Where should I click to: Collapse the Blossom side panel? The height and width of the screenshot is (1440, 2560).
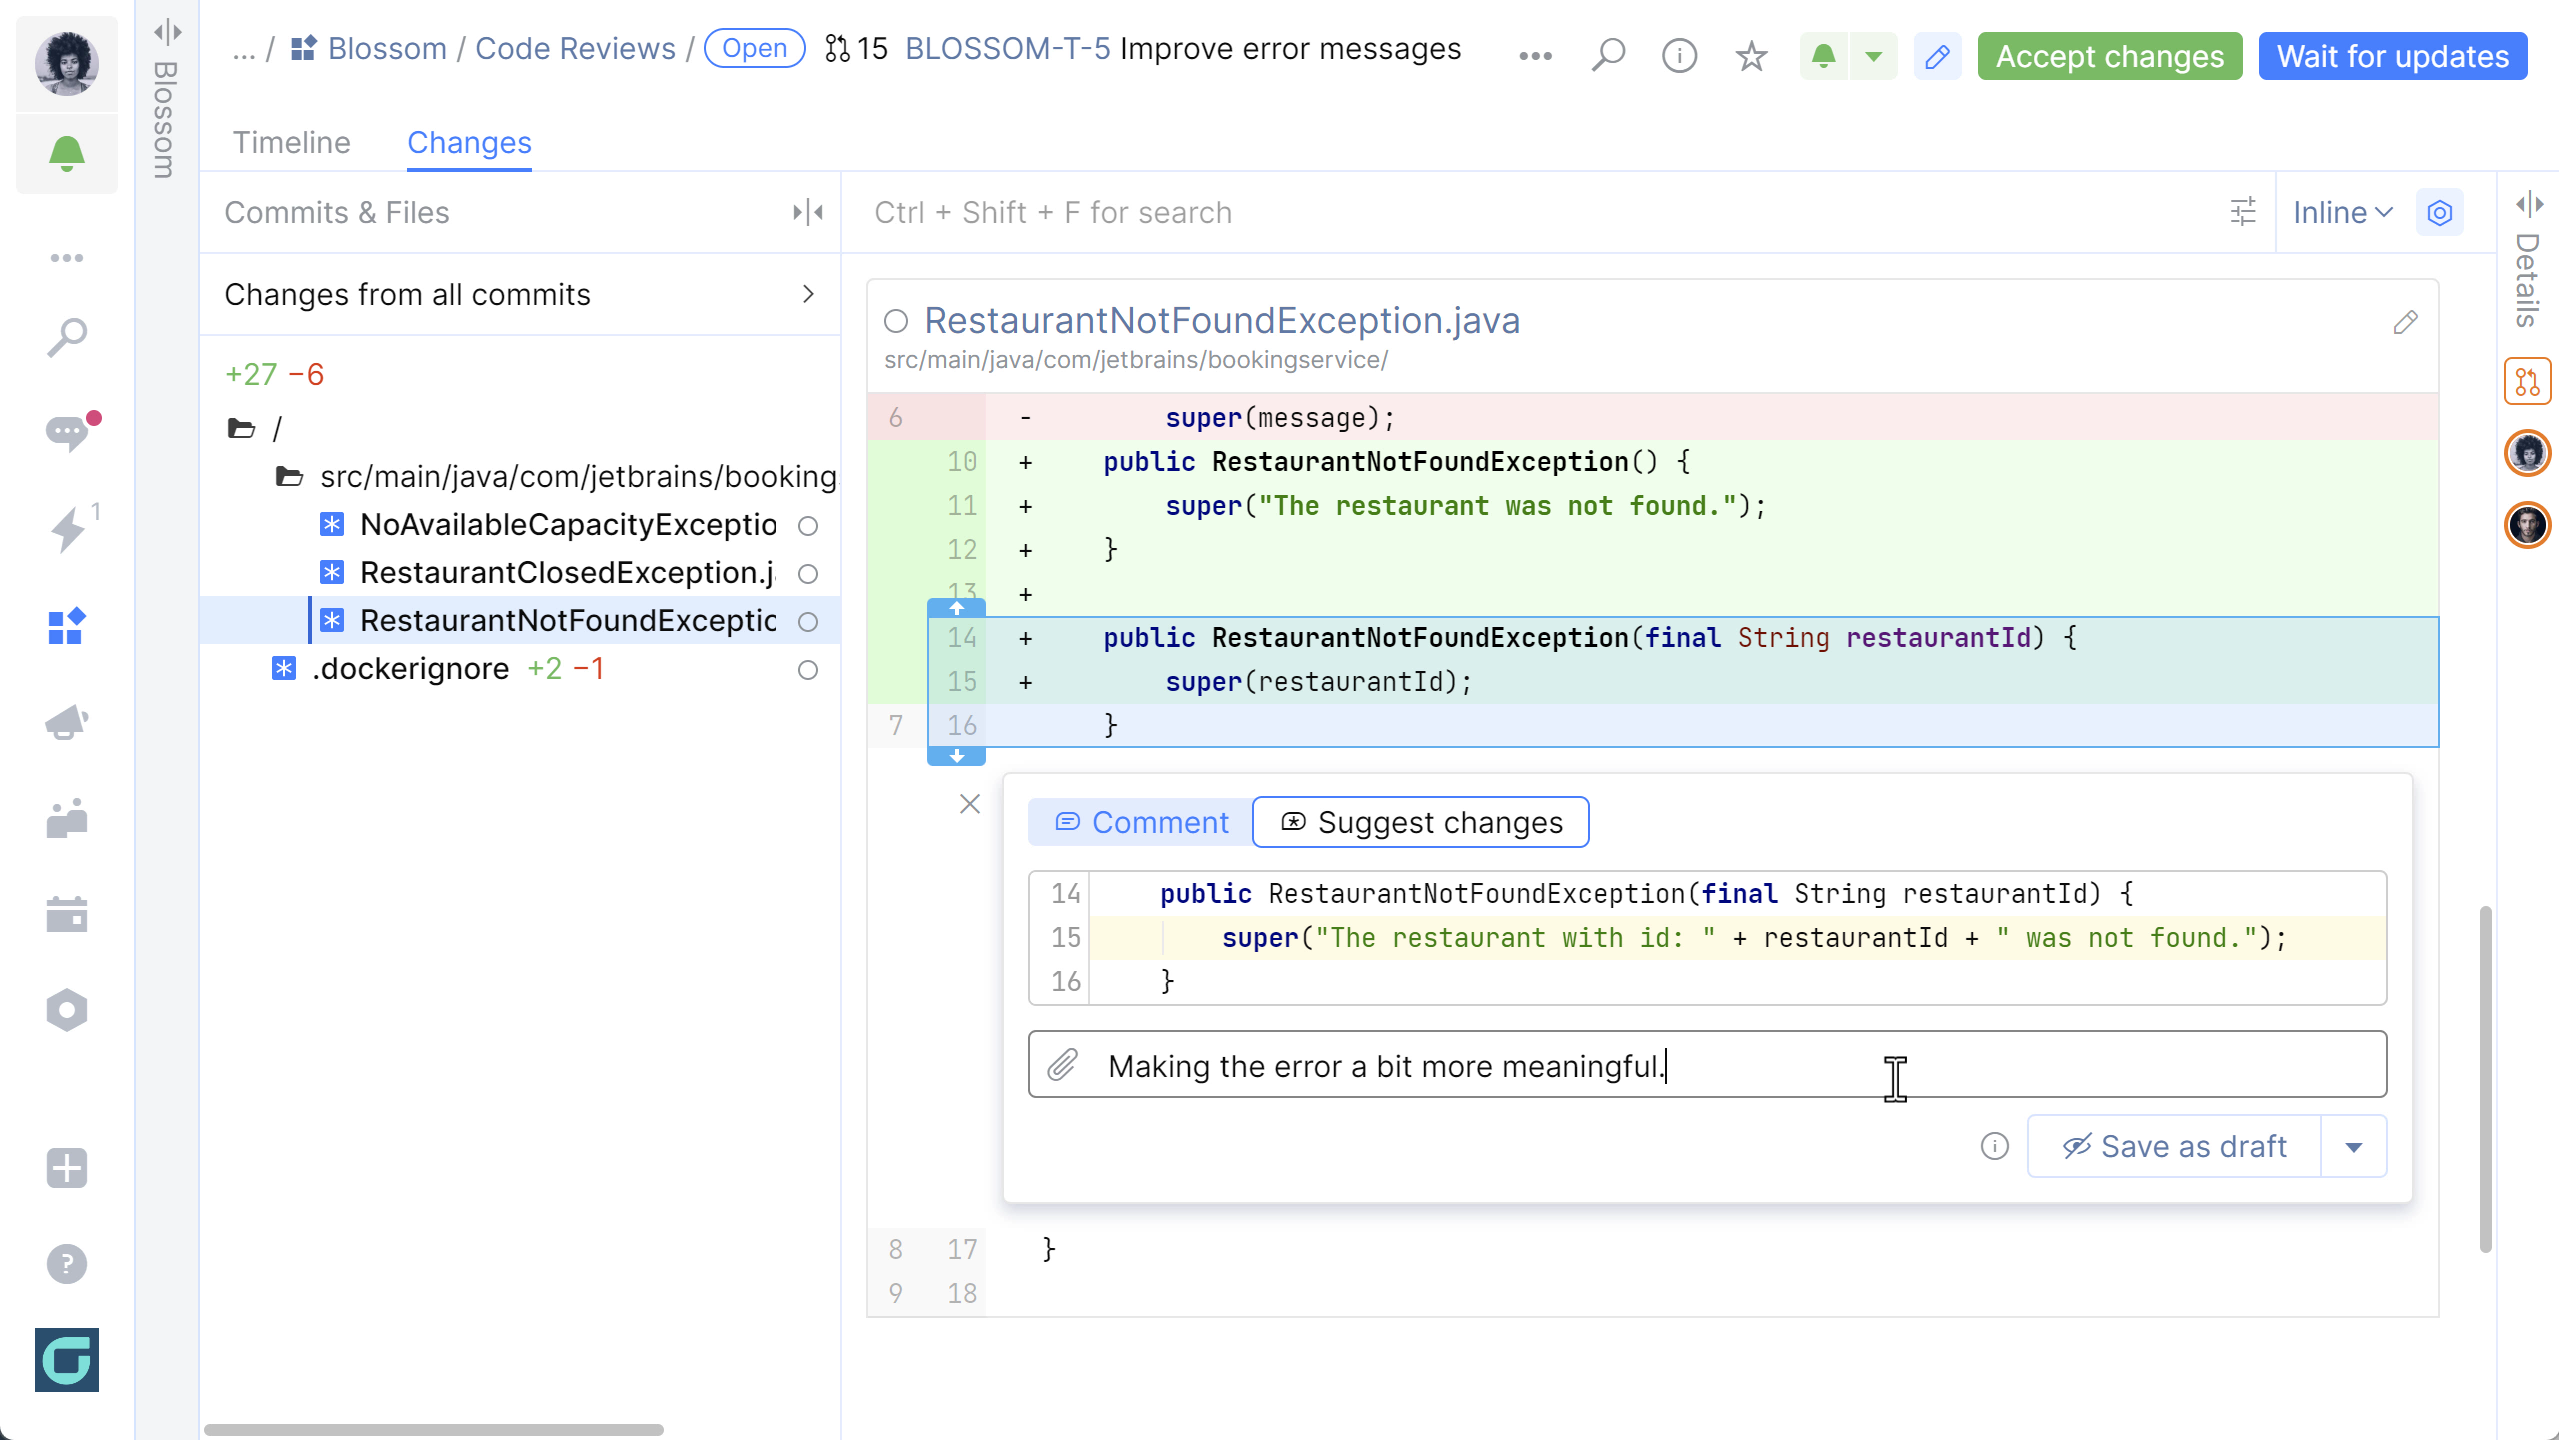click(167, 33)
